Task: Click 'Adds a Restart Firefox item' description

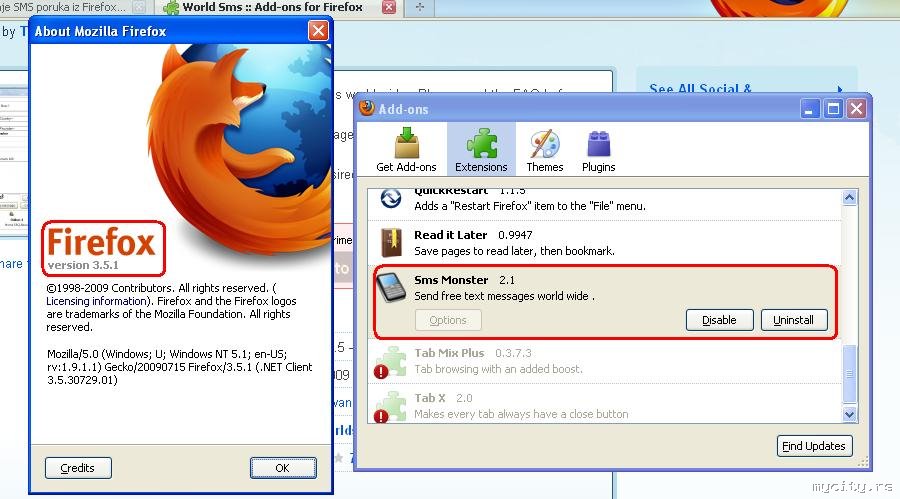Action: 530,206
